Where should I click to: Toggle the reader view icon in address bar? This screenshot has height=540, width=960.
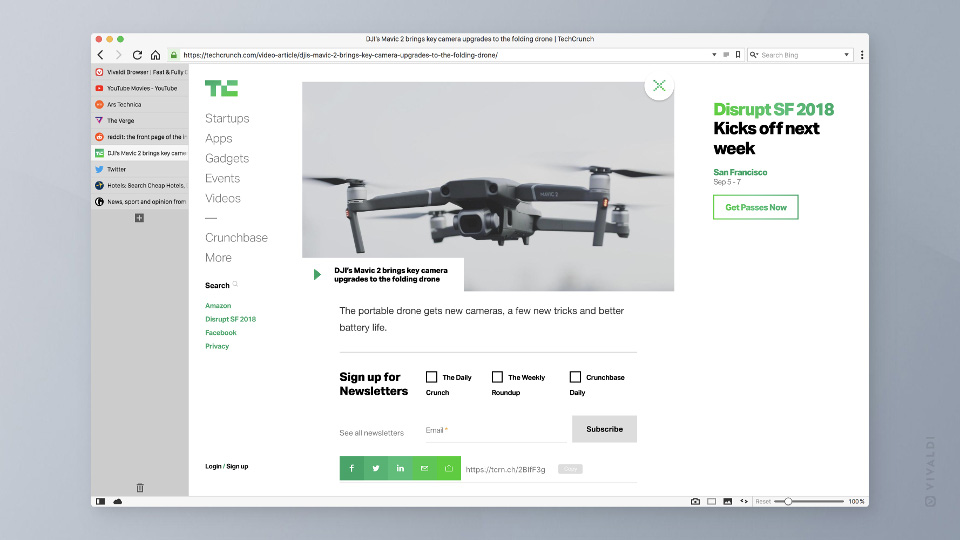click(x=726, y=55)
